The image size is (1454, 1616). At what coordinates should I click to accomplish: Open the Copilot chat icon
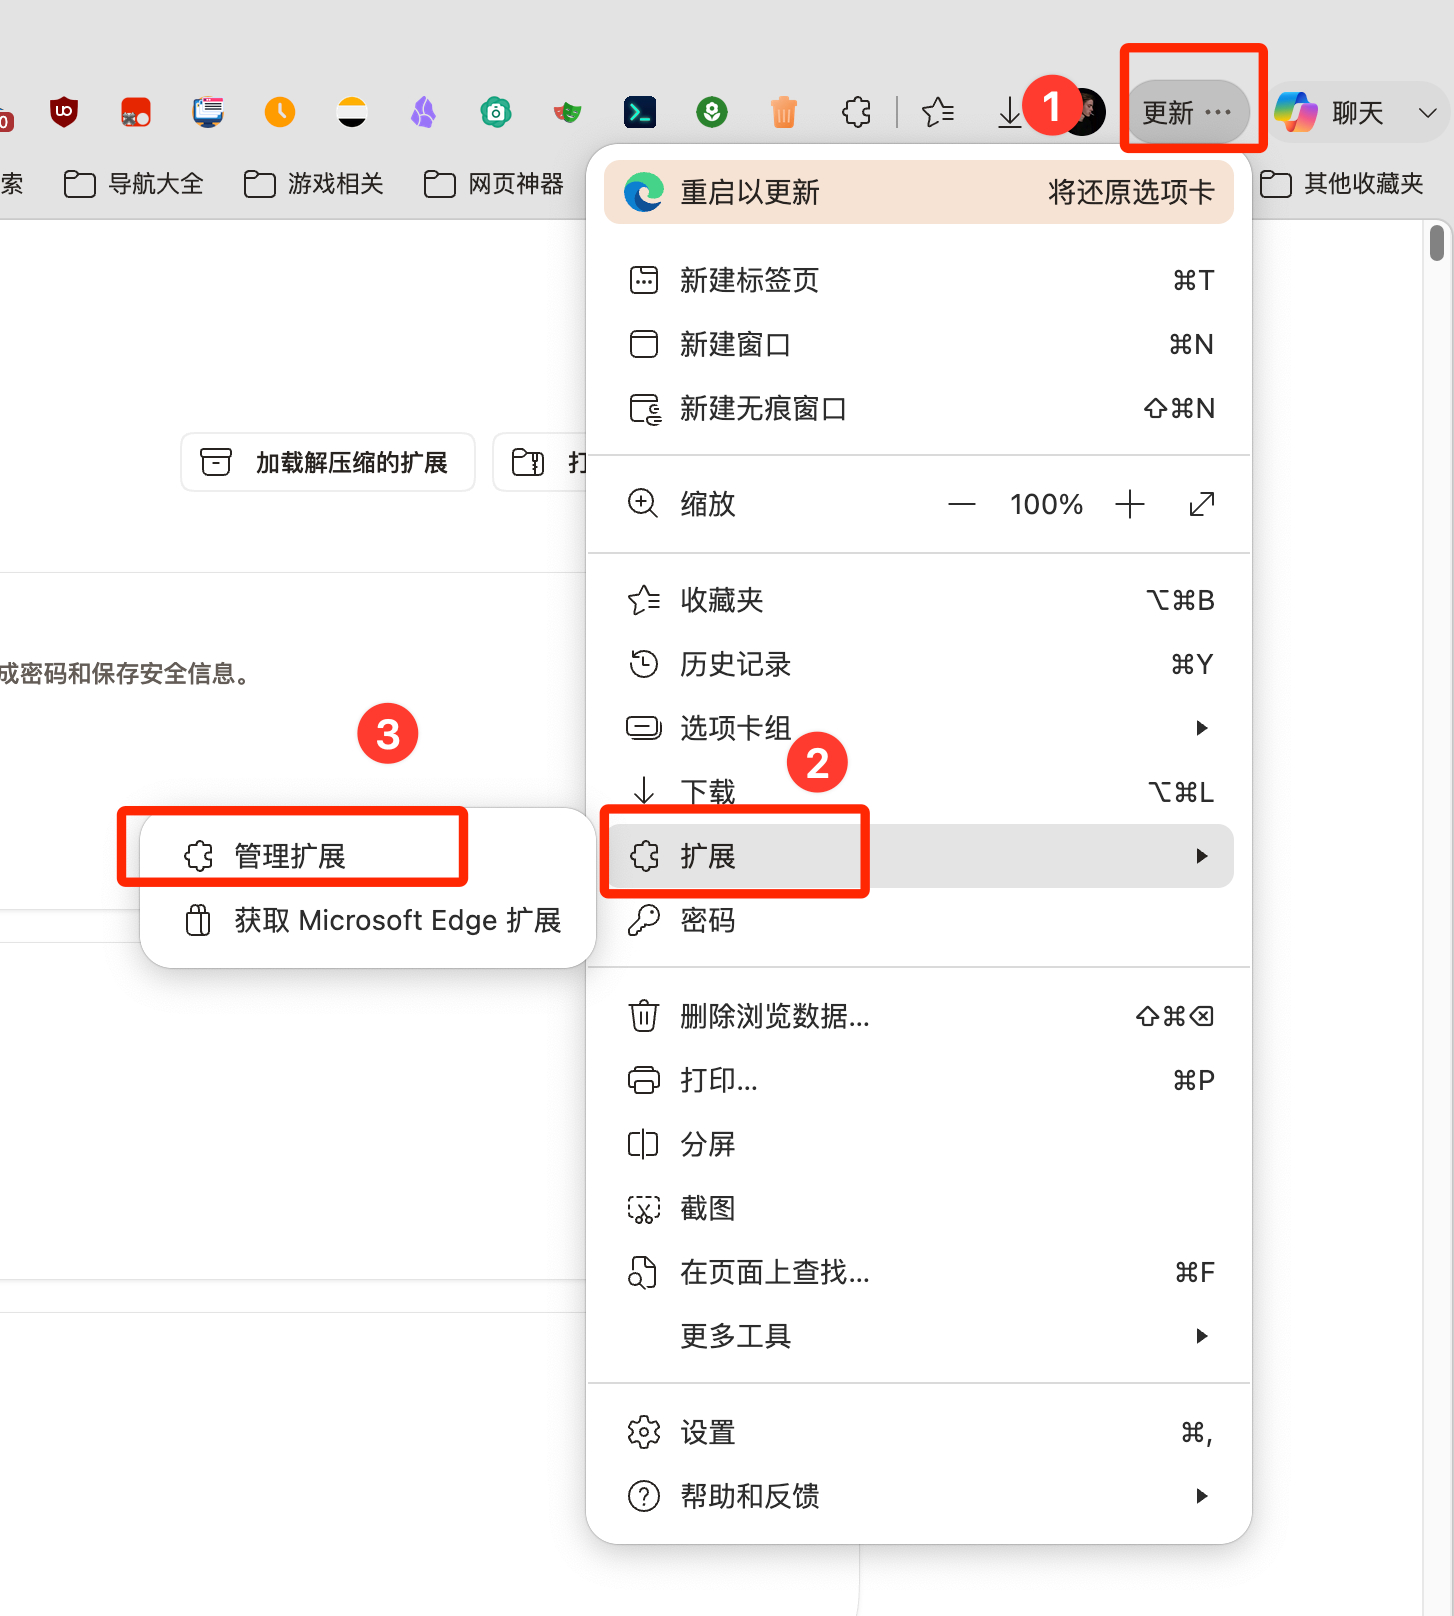click(x=1296, y=111)
